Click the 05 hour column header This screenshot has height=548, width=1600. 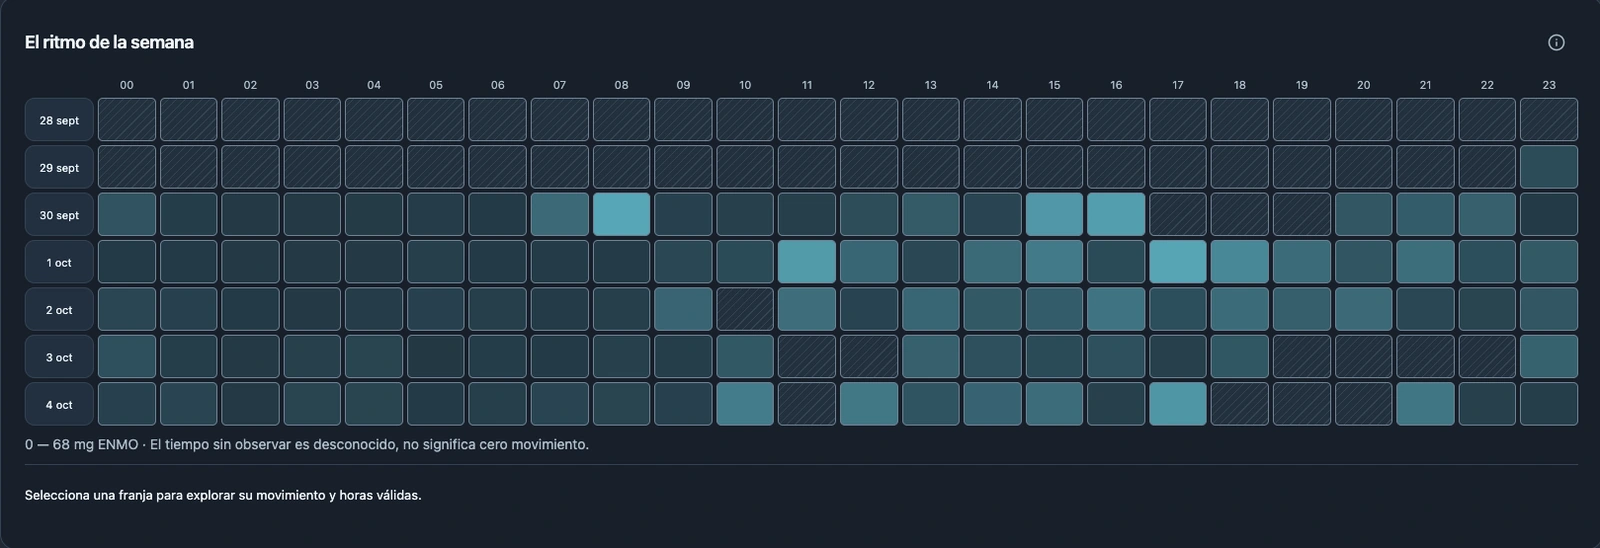[436, 85]
